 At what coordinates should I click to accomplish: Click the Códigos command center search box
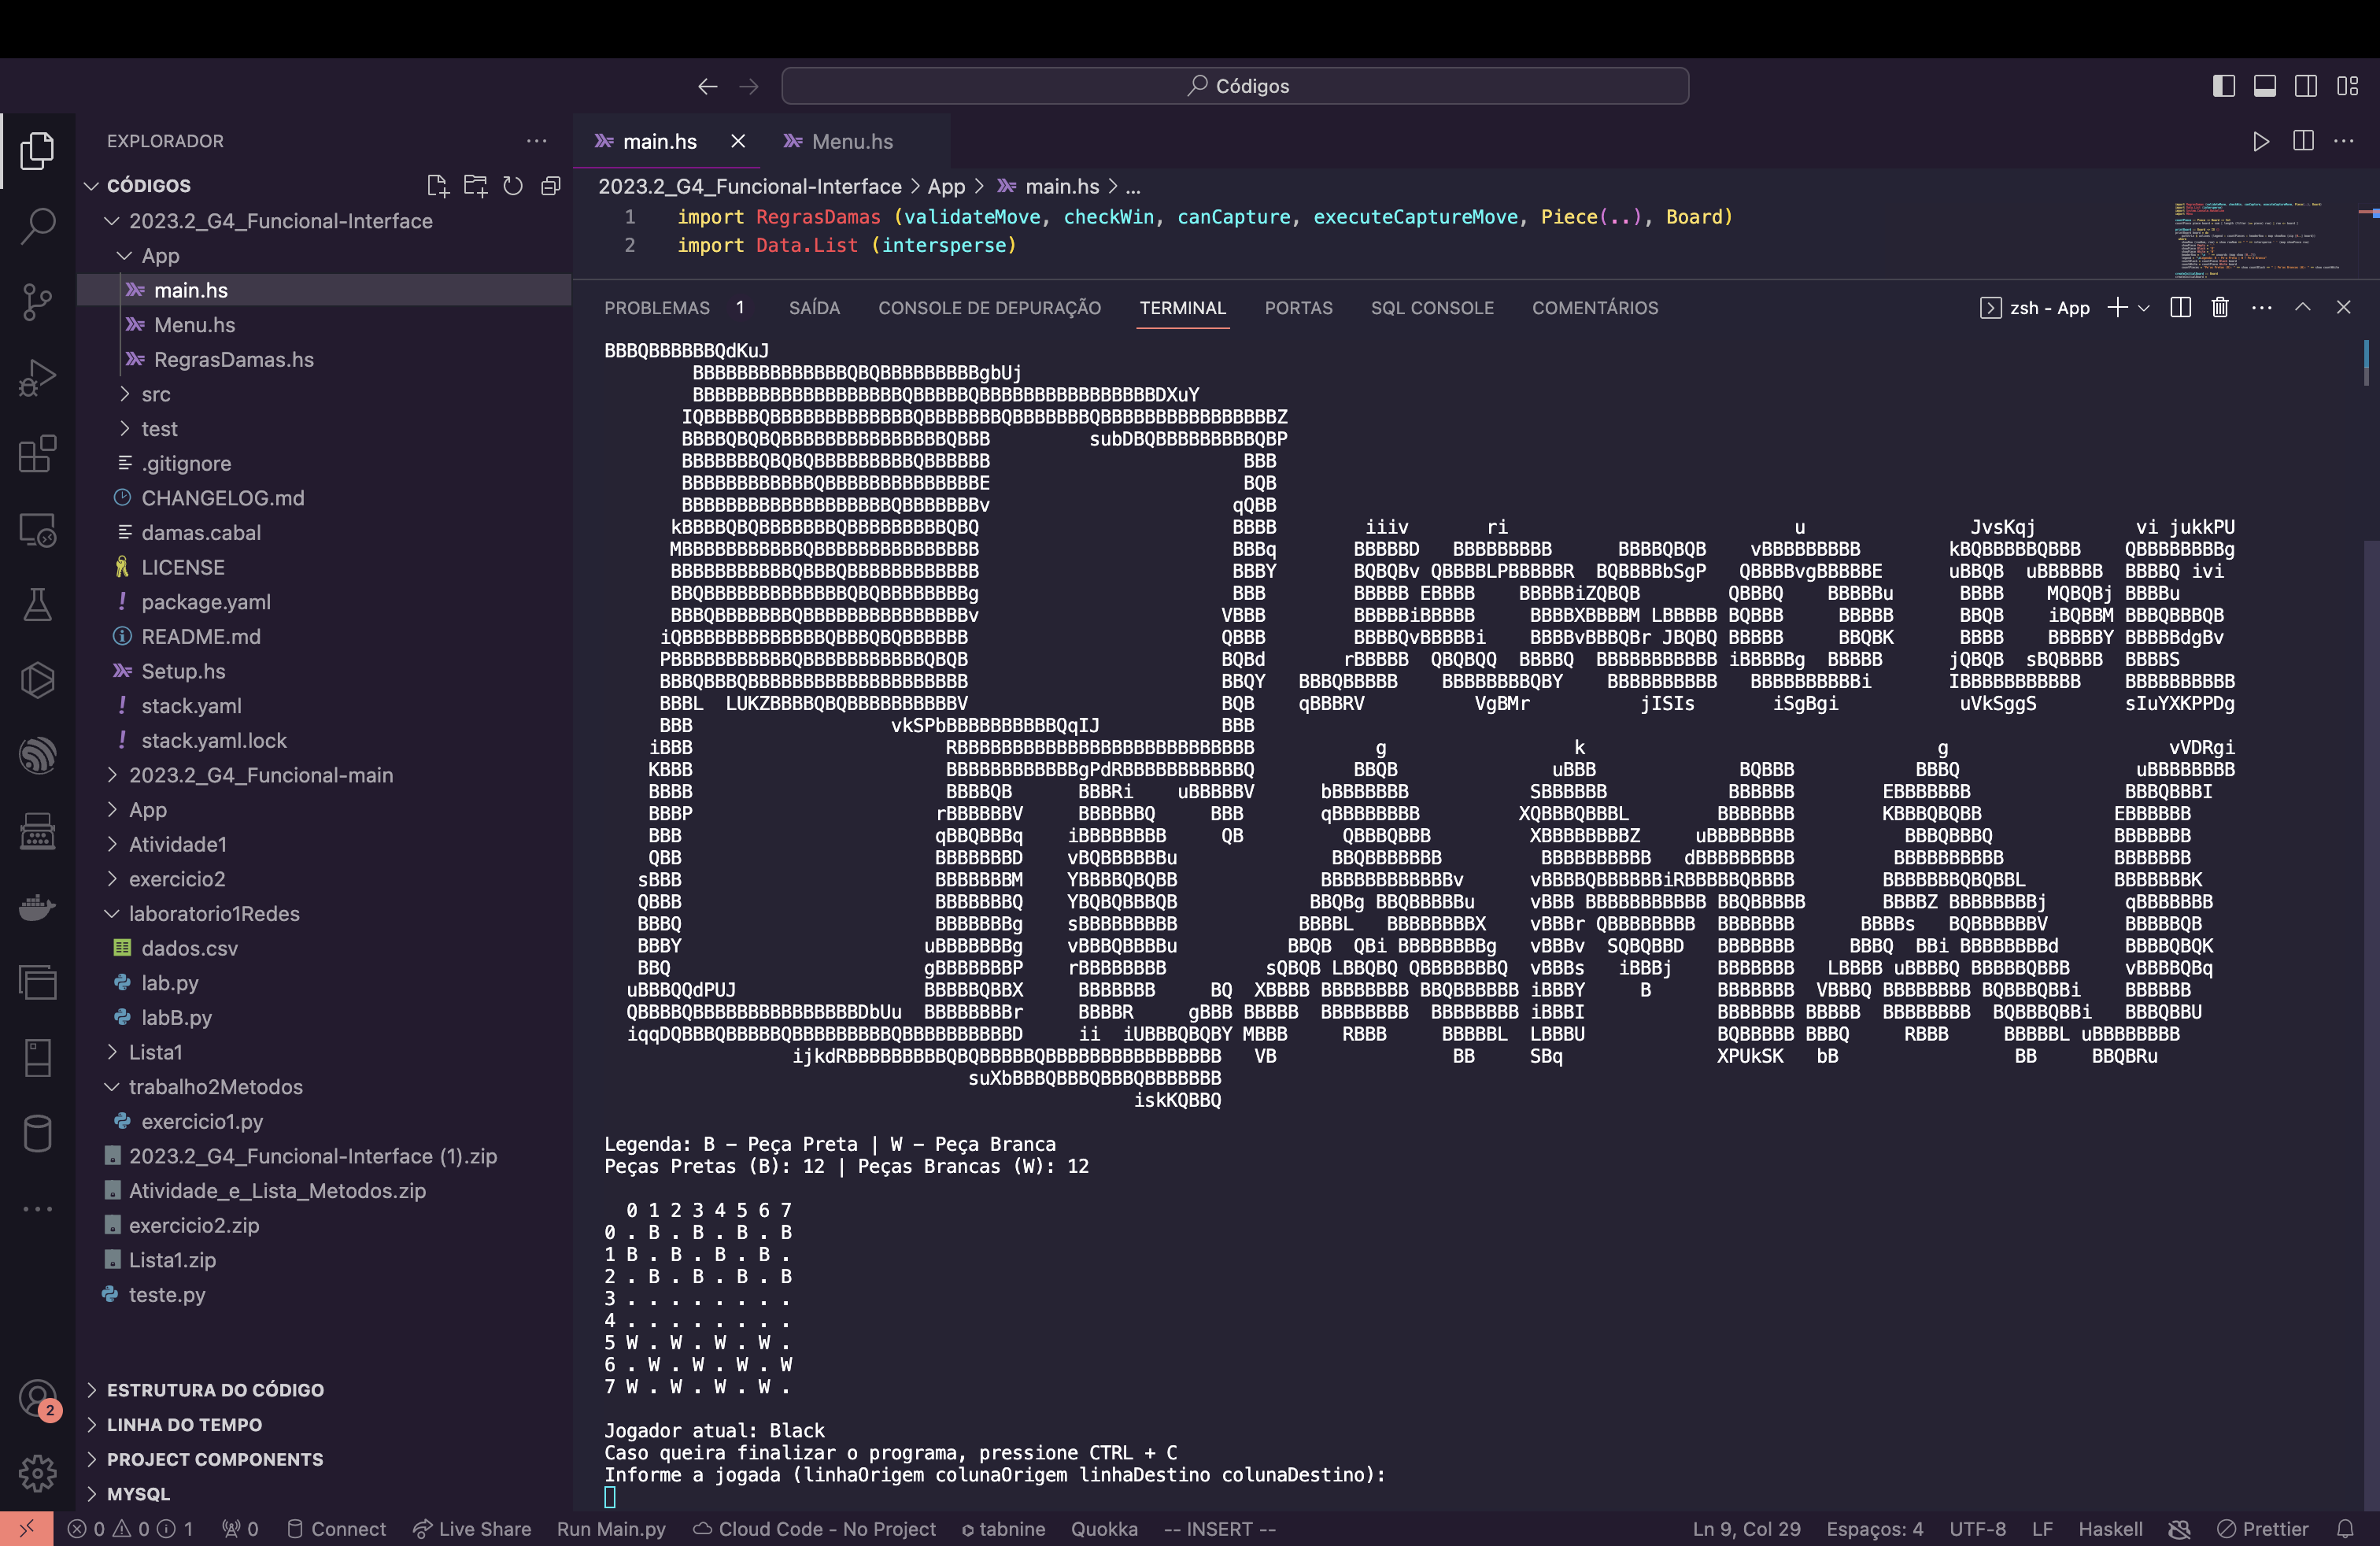click(1234, 86)
